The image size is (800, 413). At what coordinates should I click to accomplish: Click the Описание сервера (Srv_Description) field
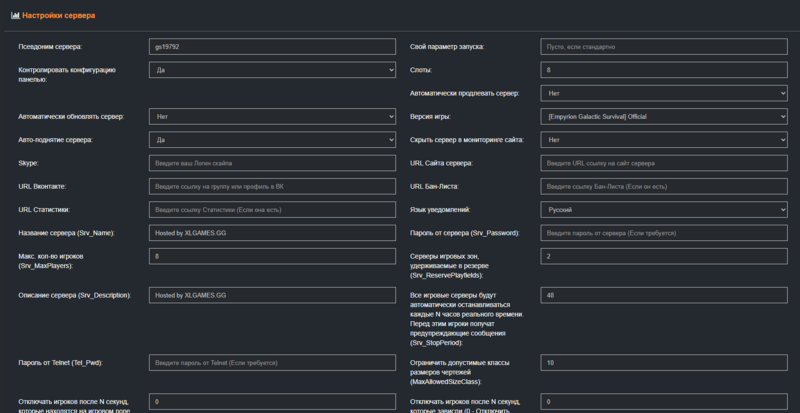(272, 295)
